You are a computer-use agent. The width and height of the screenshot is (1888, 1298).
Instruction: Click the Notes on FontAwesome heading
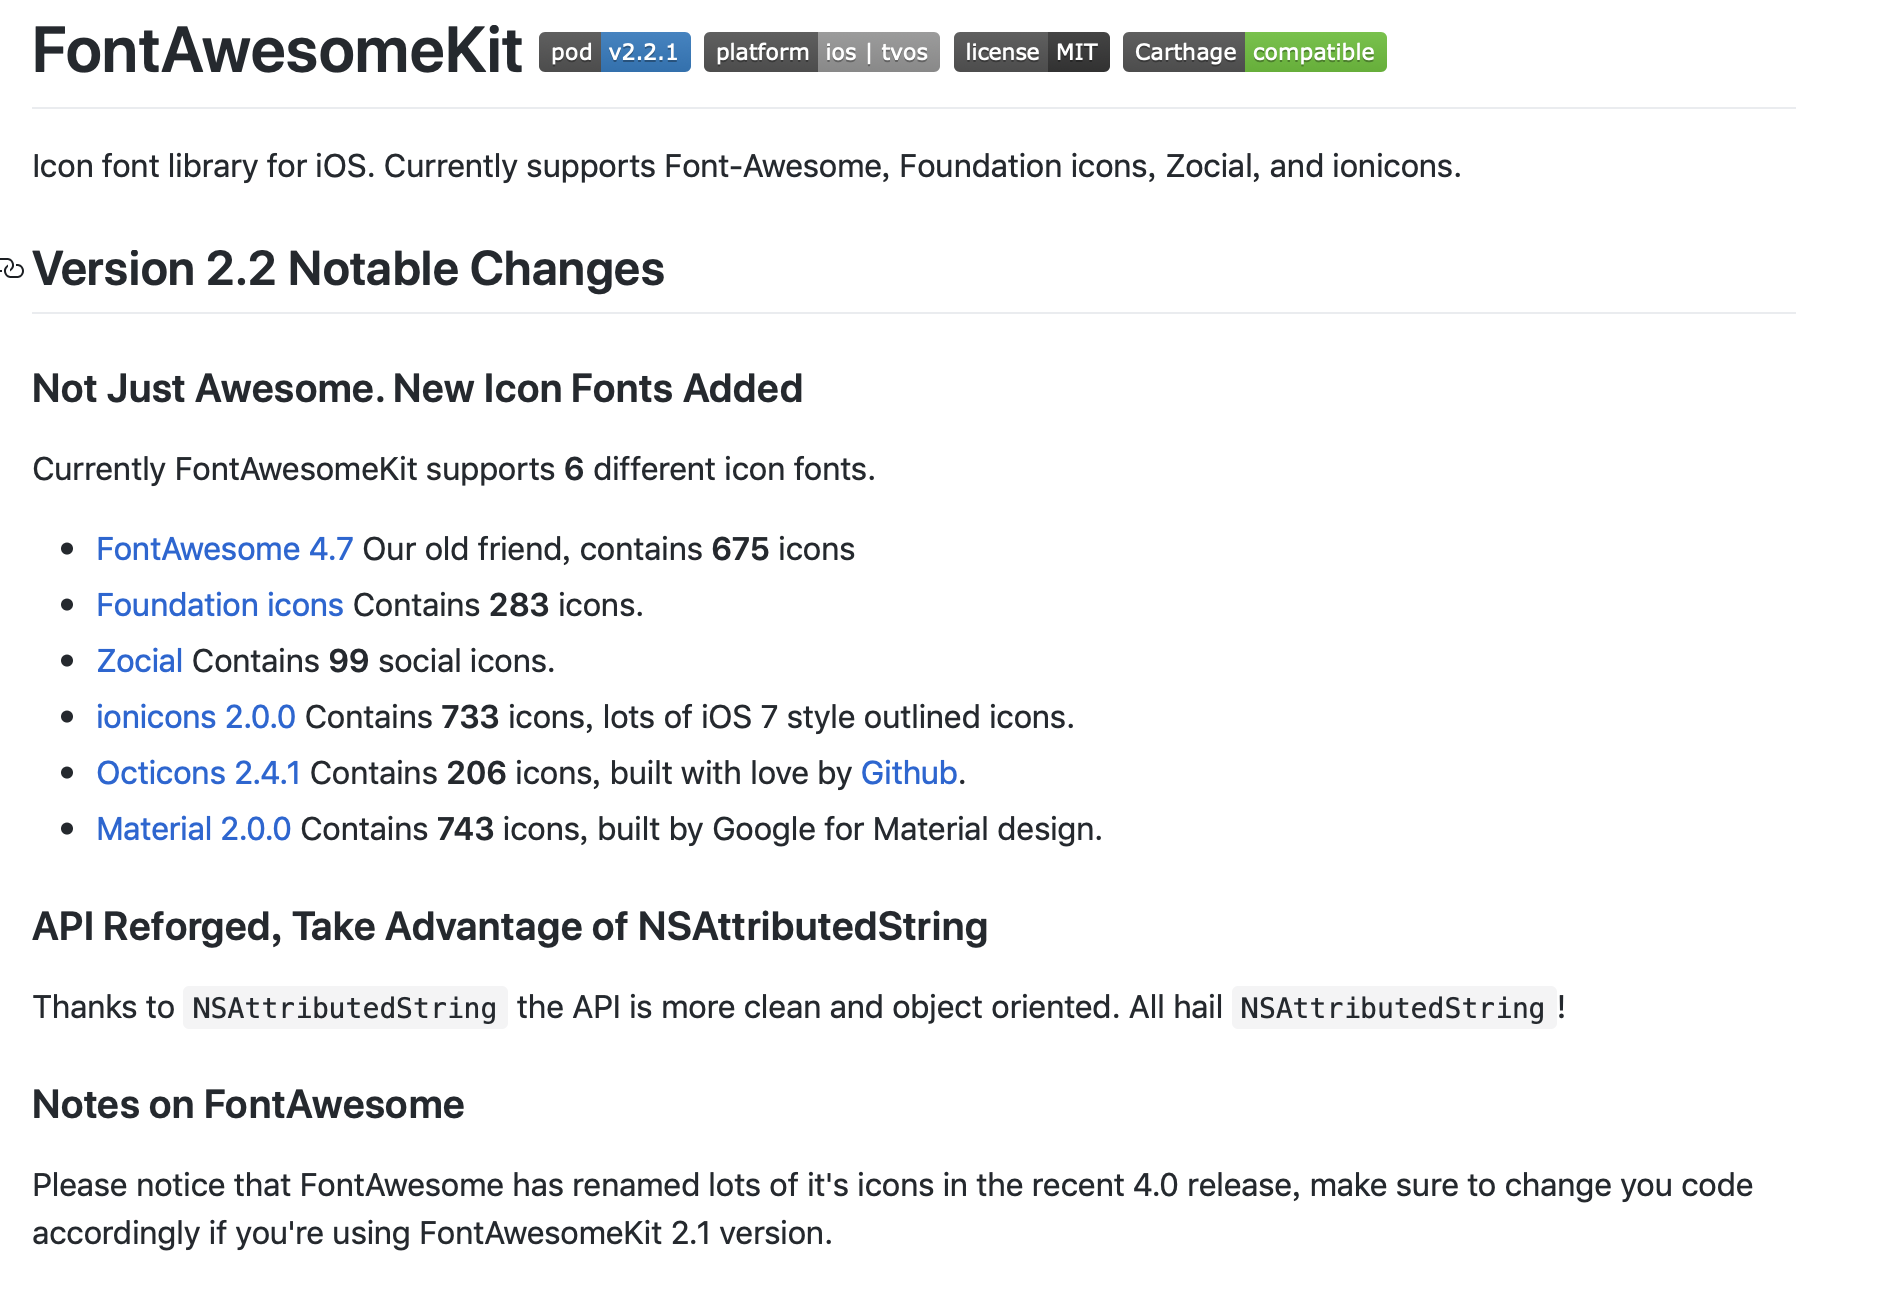pos(248,1104)
